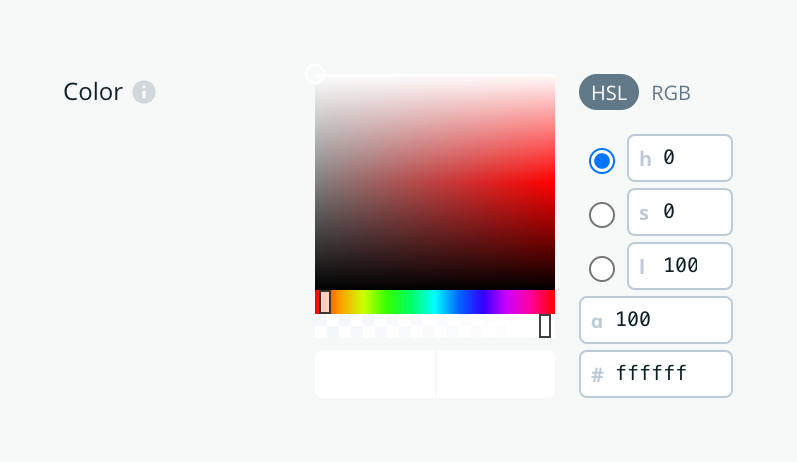Click the hue slider handle
Image resolution: width=797 pixels, height=462 pixels.
point(325,302)
